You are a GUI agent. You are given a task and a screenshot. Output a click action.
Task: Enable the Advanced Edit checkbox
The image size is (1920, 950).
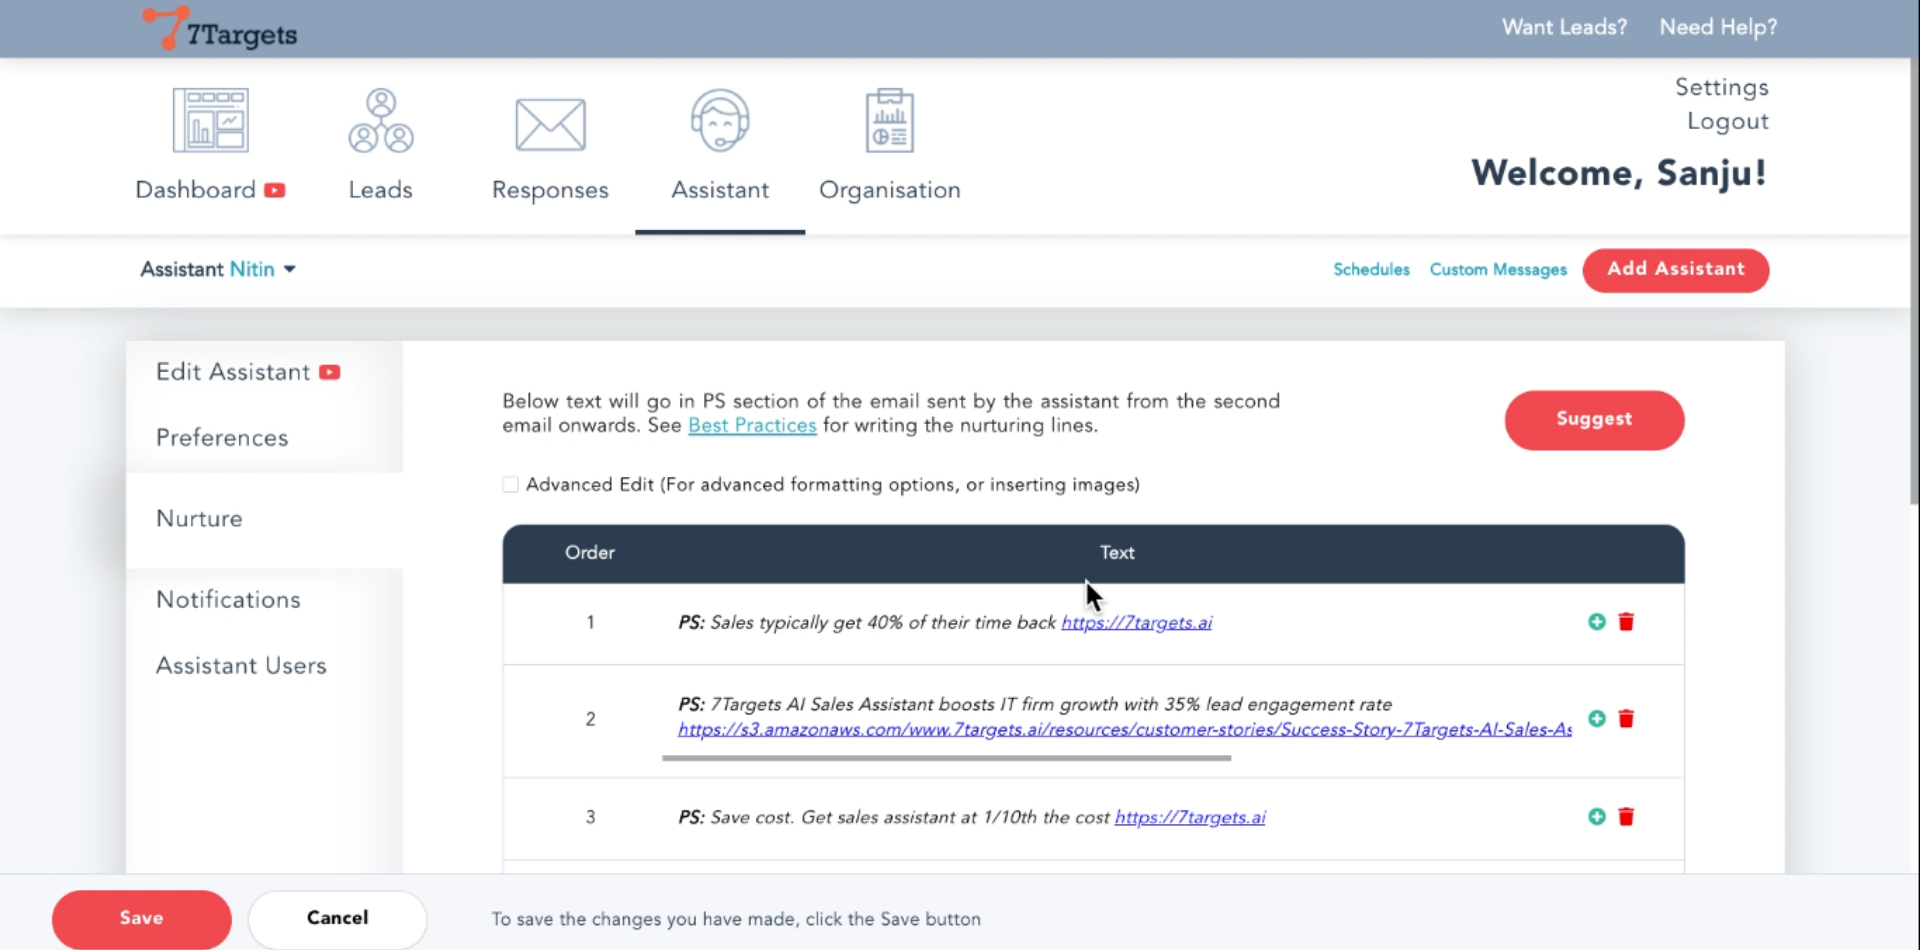pos(511,485)
